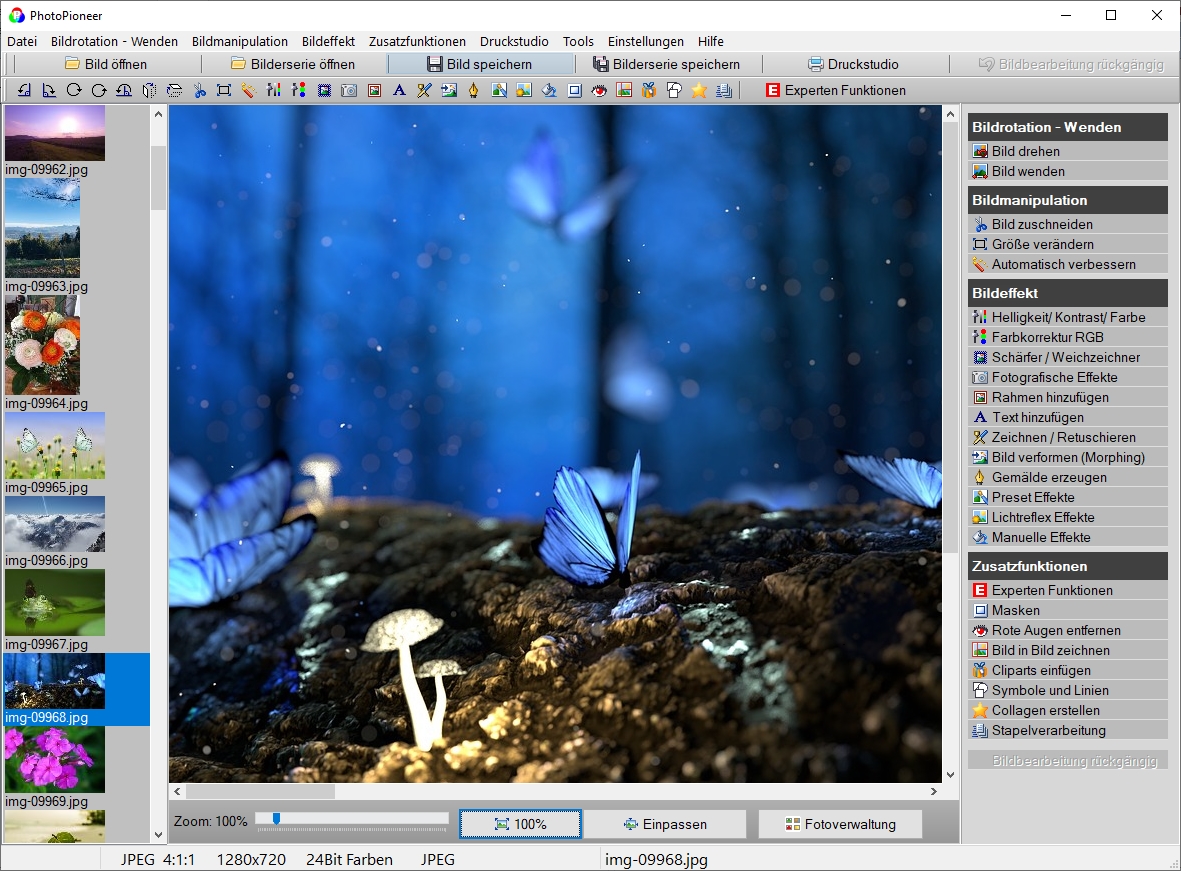This screenshot has height=871, width=1181.
Task: Click the zoom slider handle
Action: 276,819
